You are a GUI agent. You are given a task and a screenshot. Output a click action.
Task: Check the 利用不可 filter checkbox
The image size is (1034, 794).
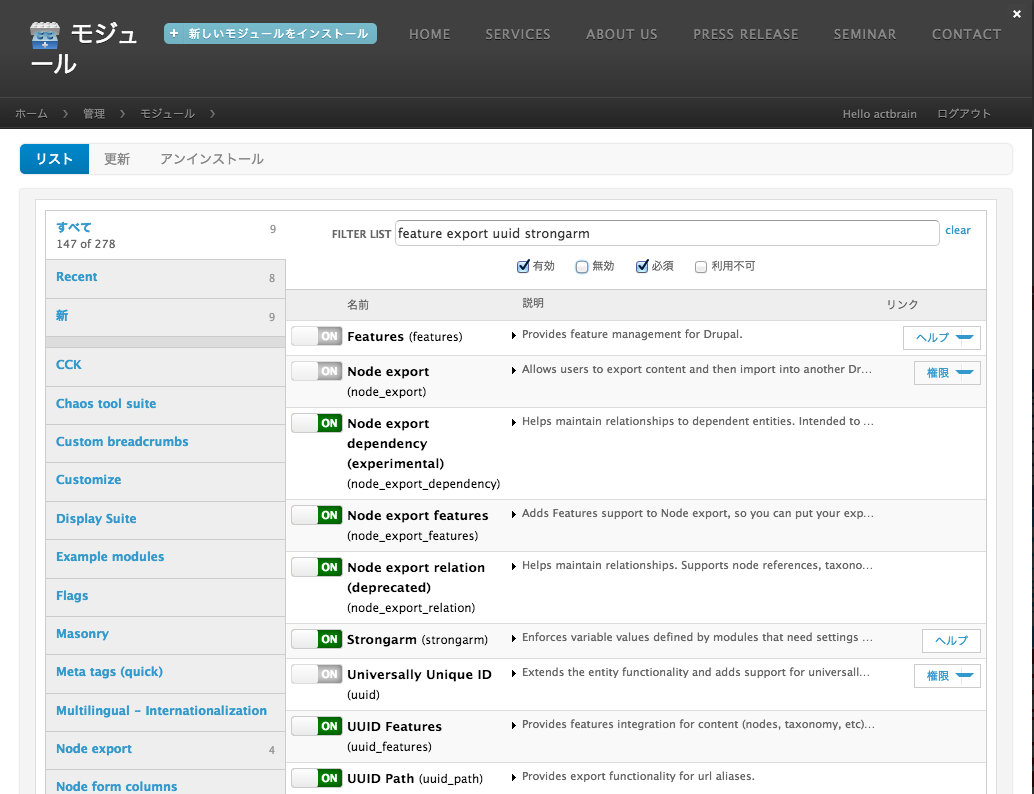(701, 267)
